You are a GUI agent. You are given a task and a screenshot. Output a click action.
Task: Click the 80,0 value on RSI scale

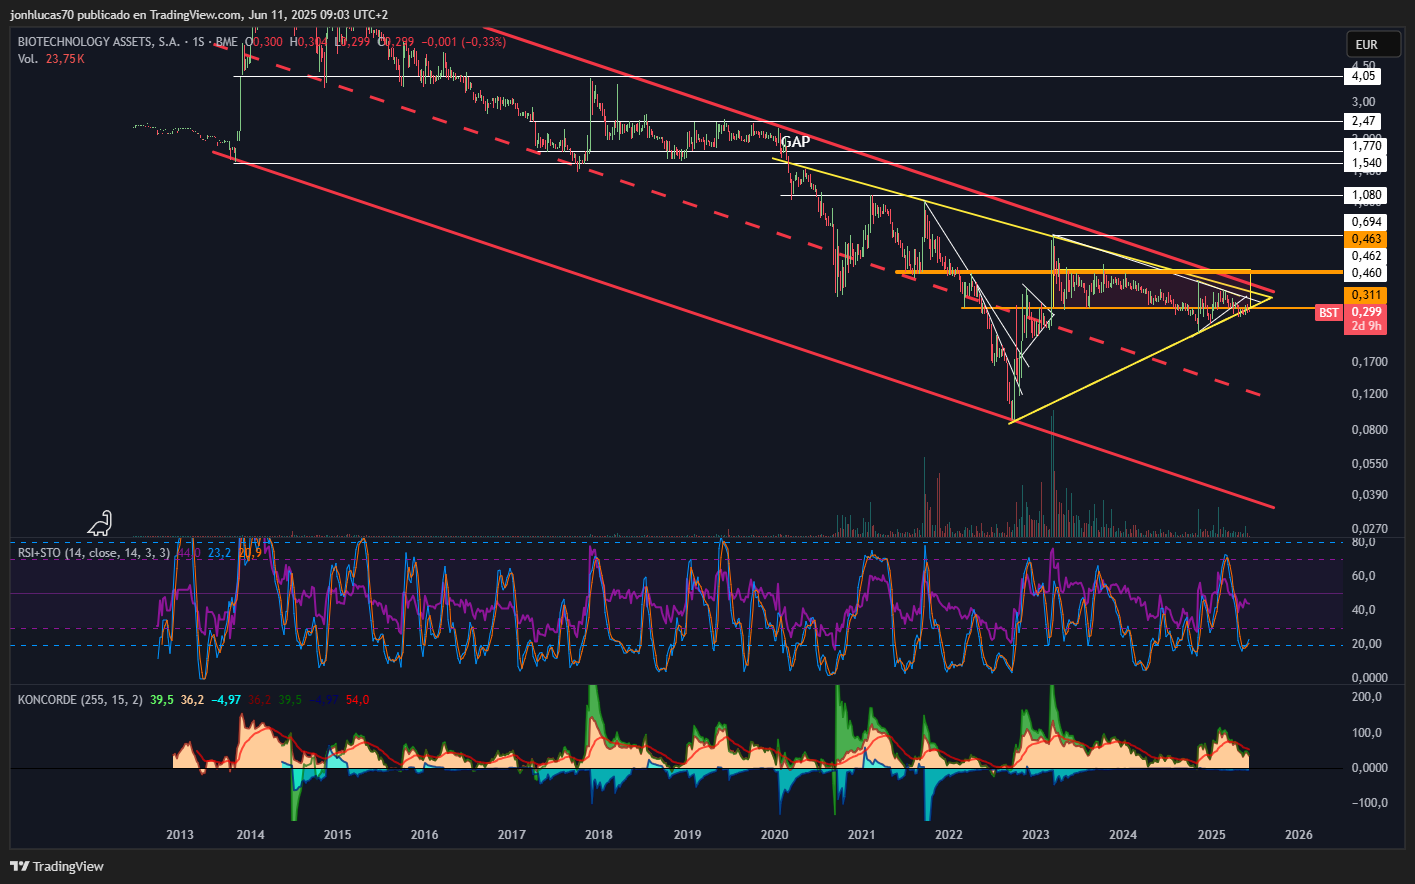click(x=1363, y=542)
